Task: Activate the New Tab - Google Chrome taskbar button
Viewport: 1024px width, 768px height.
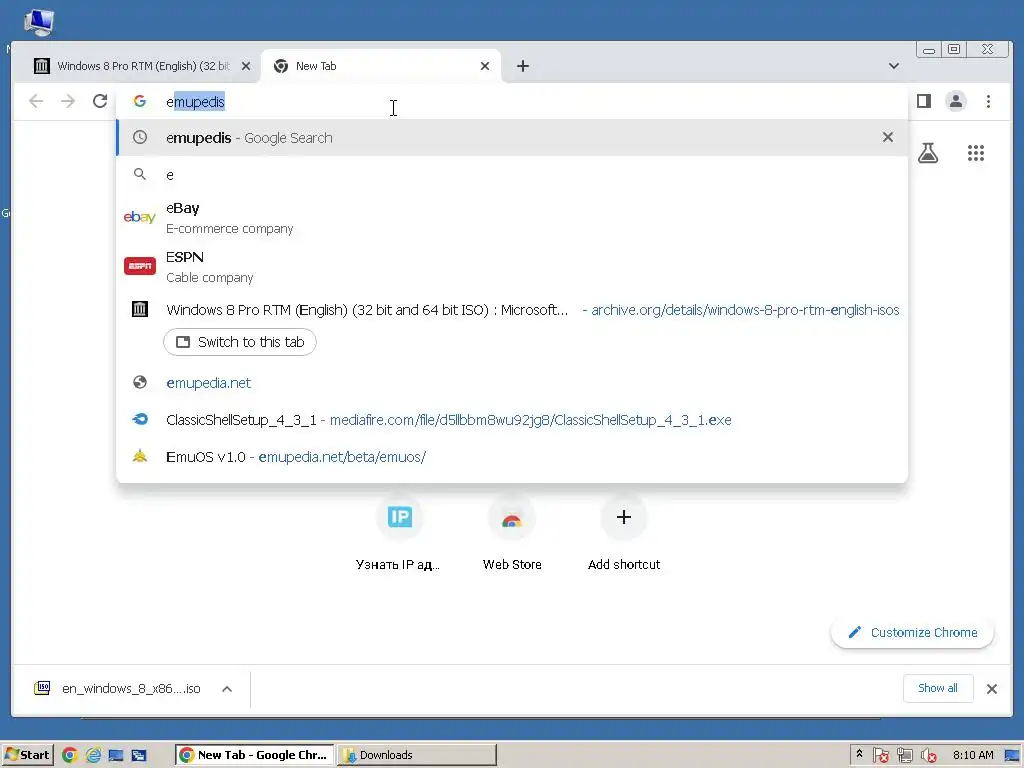Action: click(255, 755)
